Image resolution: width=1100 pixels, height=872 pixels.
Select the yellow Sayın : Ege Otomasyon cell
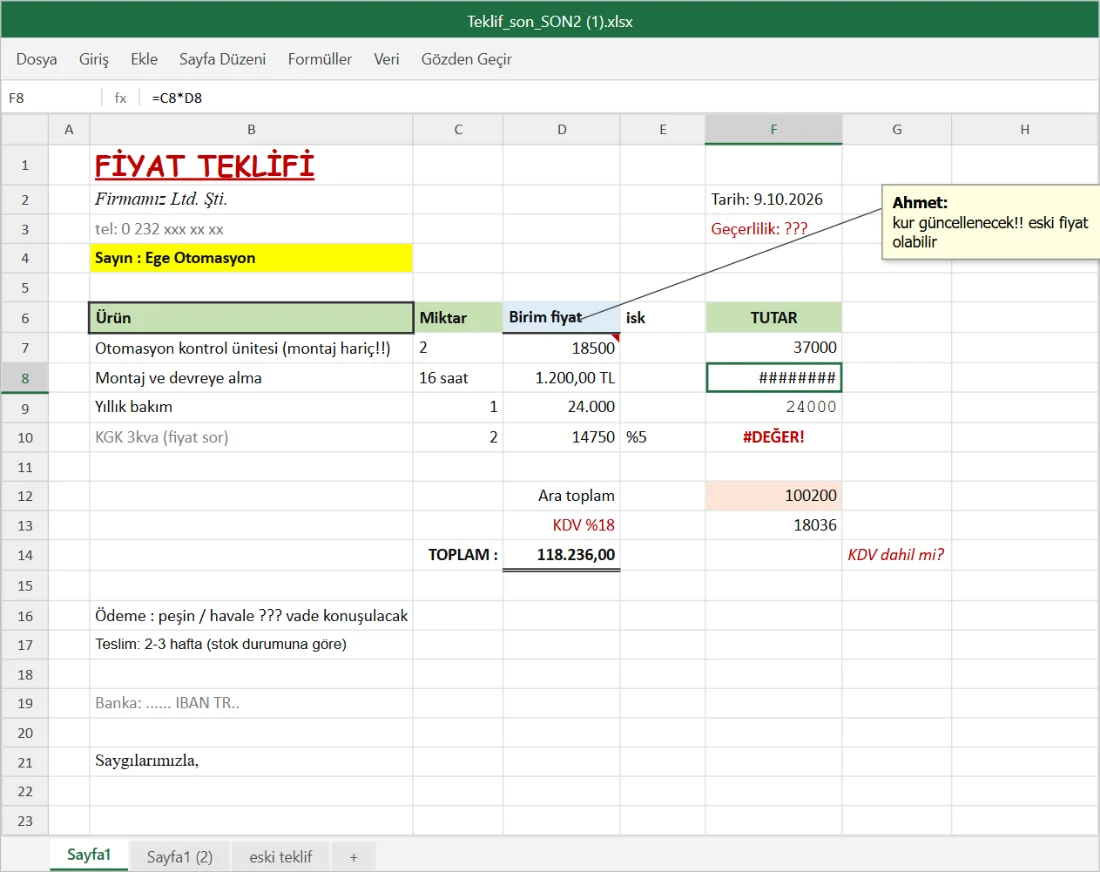point(251,257)
